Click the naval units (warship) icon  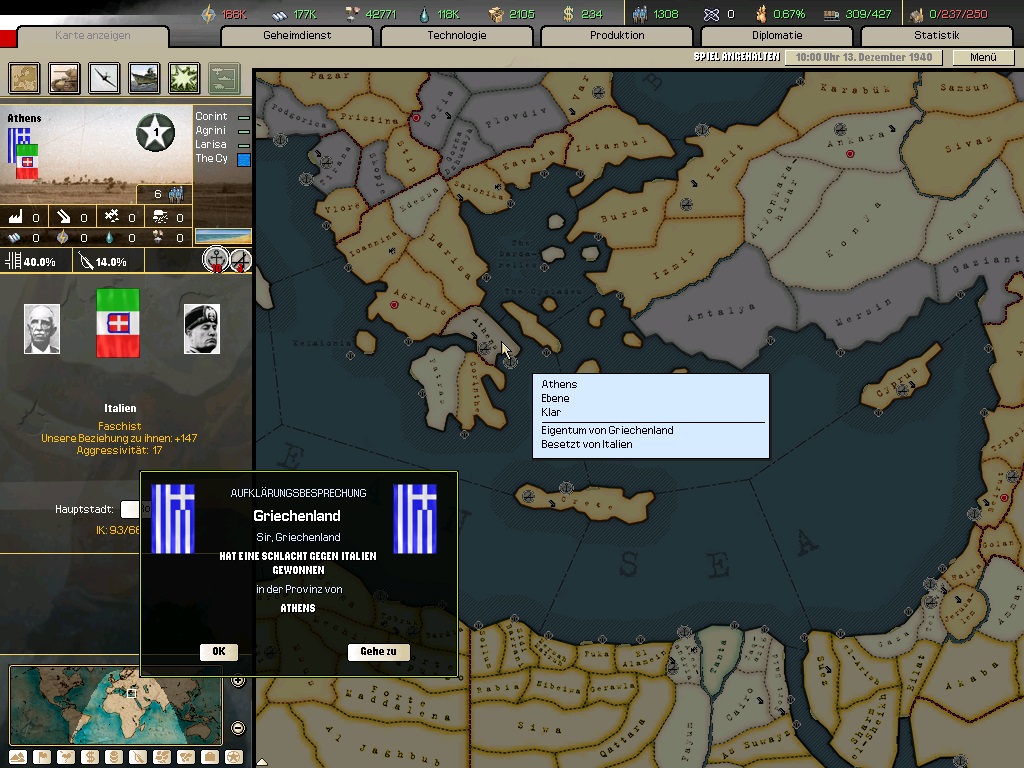pyautogui.click(x=145, y=77)
